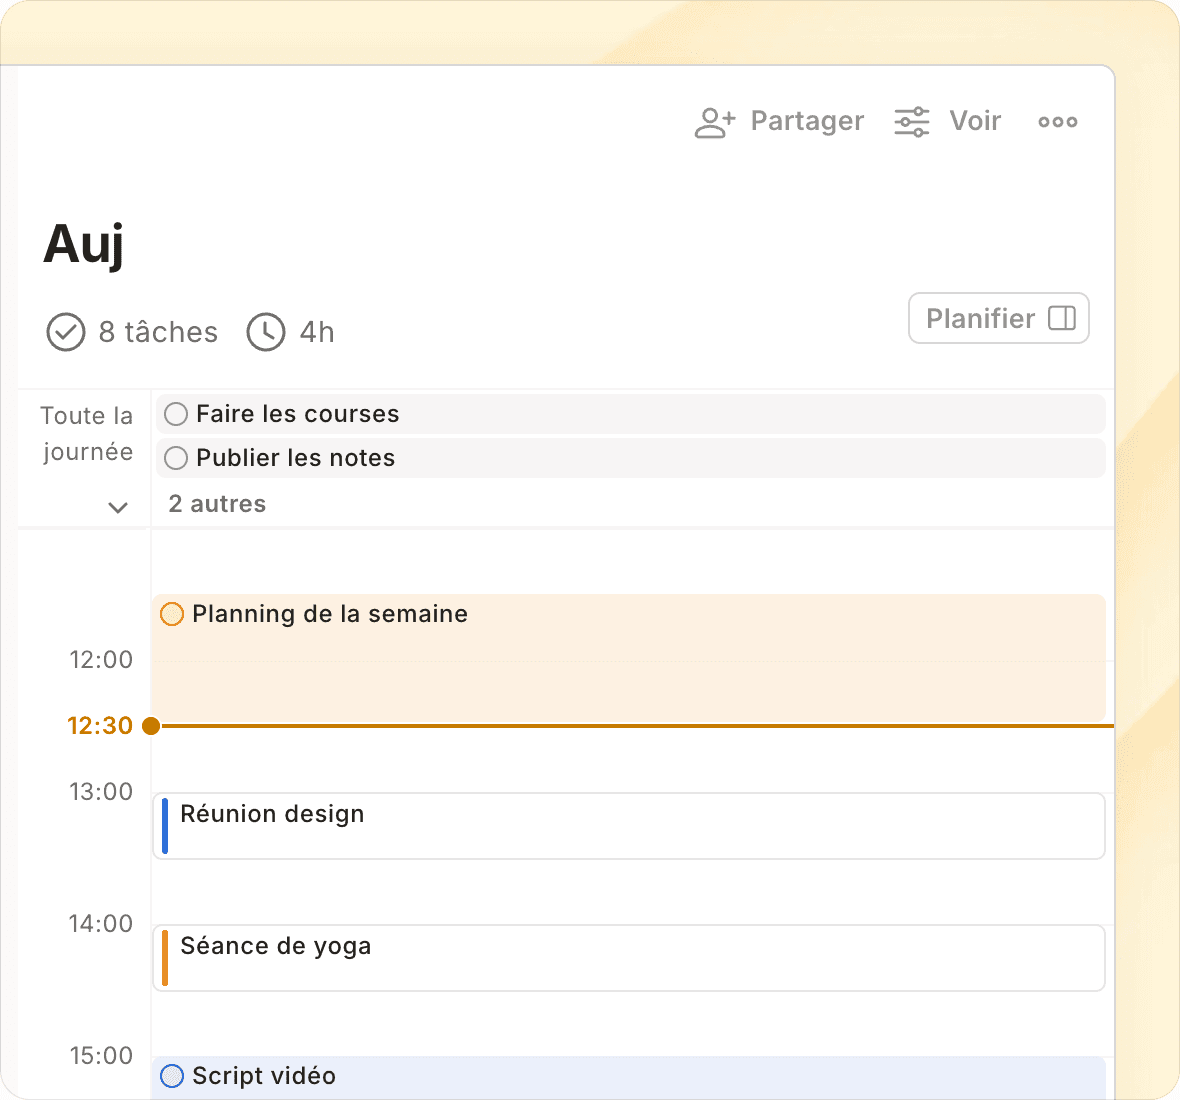The width and height of the screenshot is (1180, 1100).
Task: Click the 12:30 current time marker dot
Action: click(151, 726)
